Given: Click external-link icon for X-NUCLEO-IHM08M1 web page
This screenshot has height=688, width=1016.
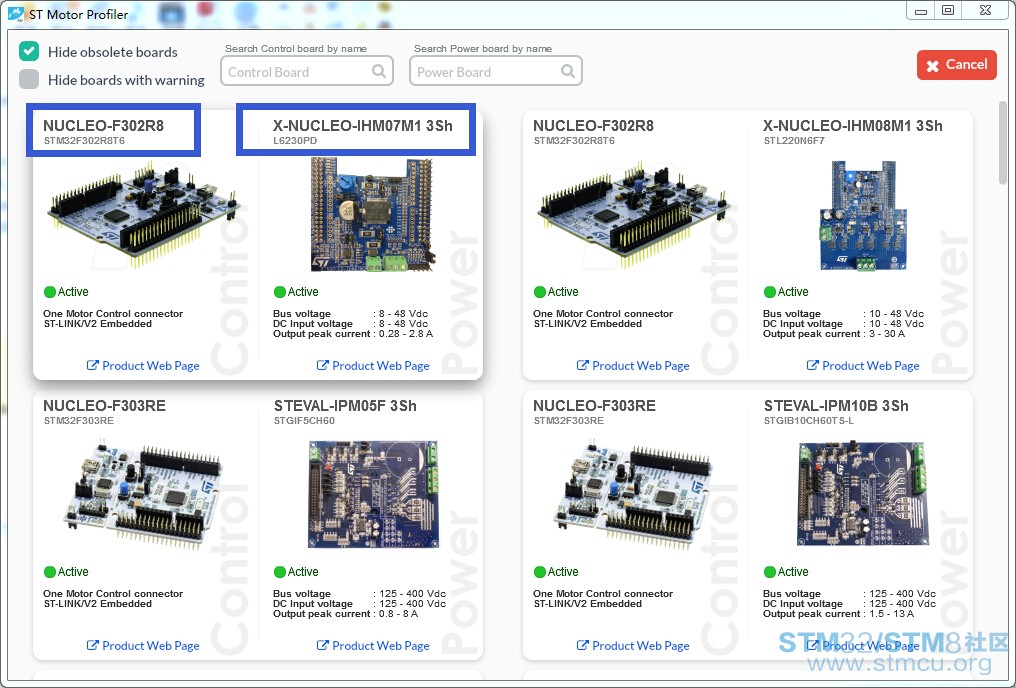Looking at the screenshot, I should [x=813, y=365].
